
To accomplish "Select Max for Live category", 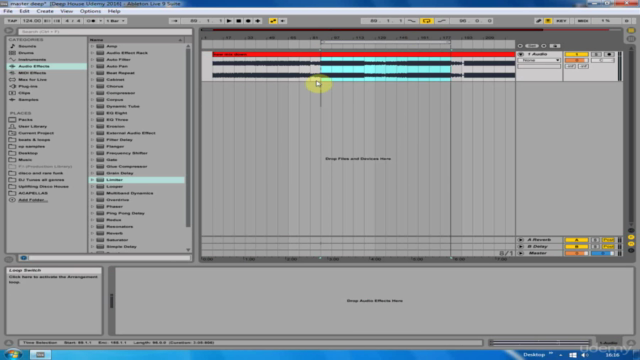I will pos(32,80).
